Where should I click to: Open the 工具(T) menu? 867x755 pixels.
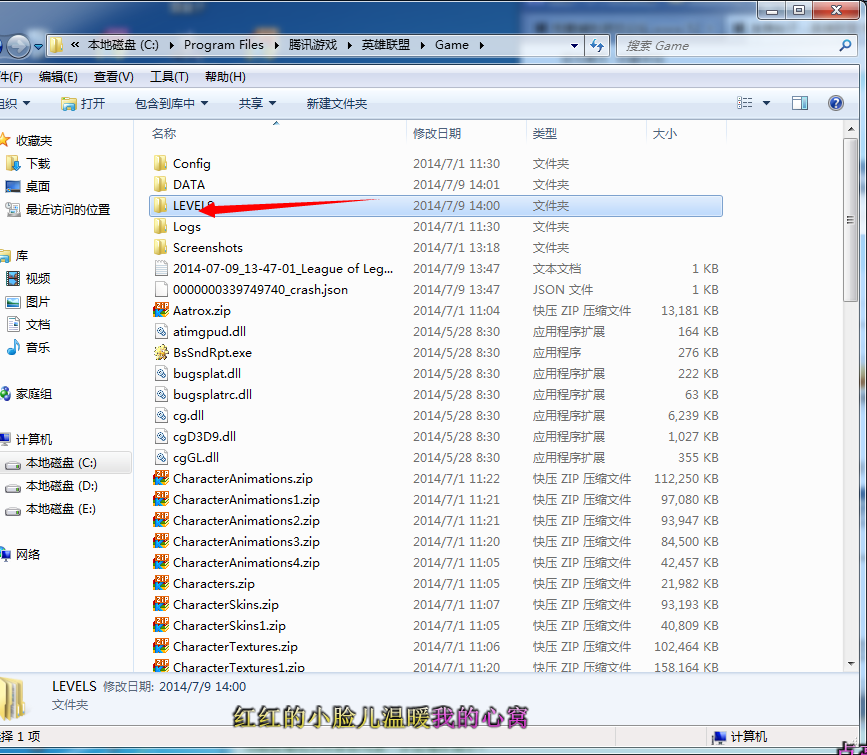click(x=169, y=77)
